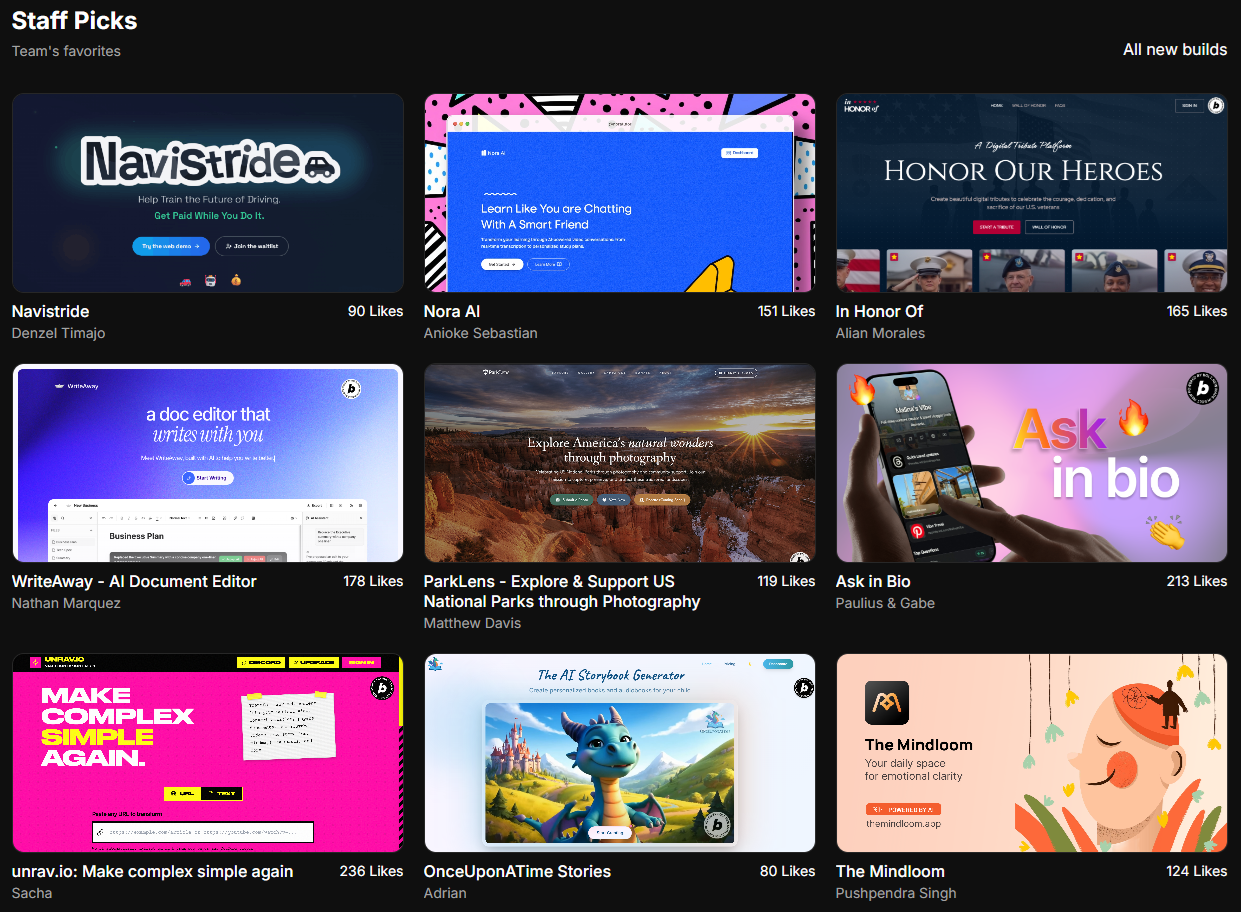Click the bolt badge on Ask in Bio
Screen dimensions: 1241x912
point(1203,388)
